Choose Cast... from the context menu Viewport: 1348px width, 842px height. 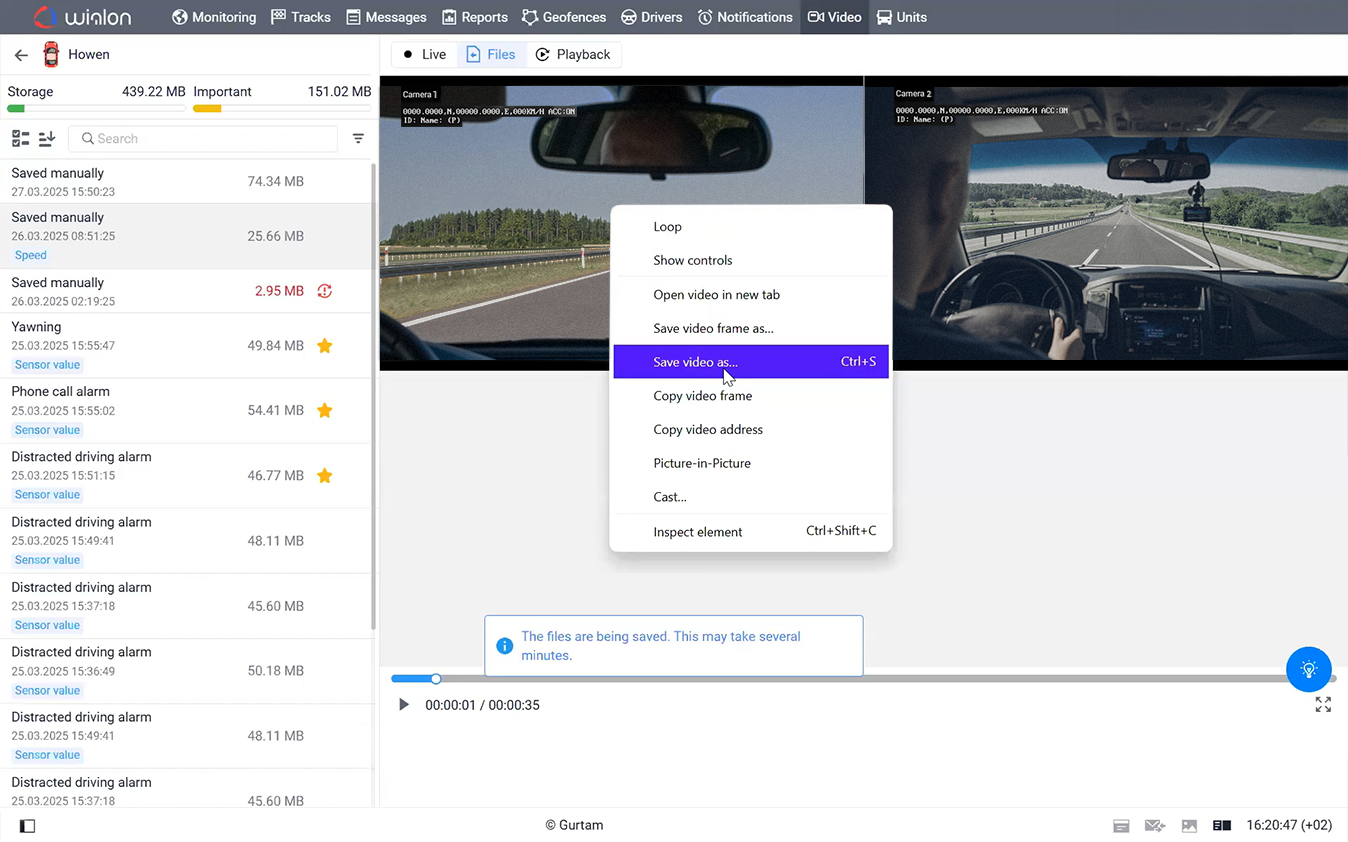[x=751, y=497]
